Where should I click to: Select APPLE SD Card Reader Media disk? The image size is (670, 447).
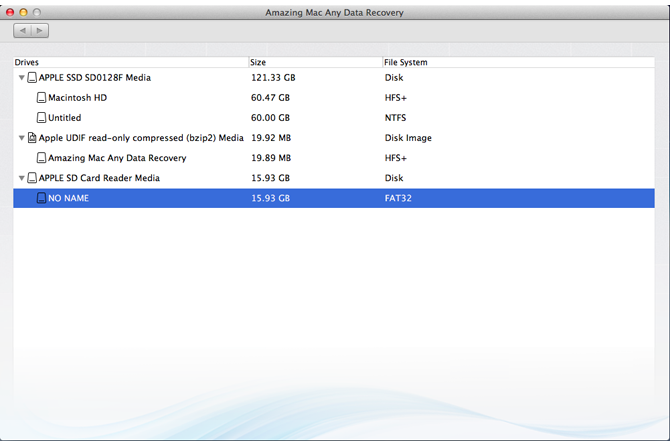(334, 178)
